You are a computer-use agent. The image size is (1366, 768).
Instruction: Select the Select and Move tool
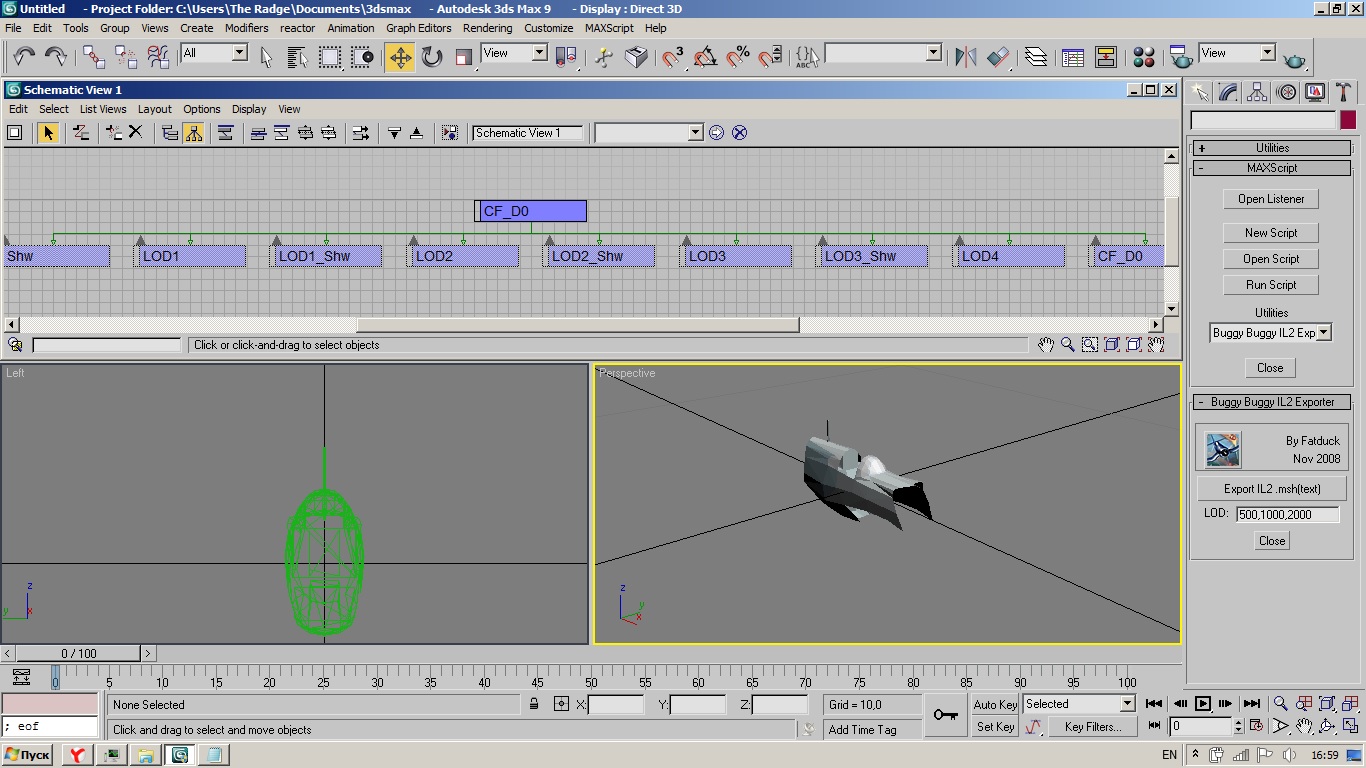400,57
